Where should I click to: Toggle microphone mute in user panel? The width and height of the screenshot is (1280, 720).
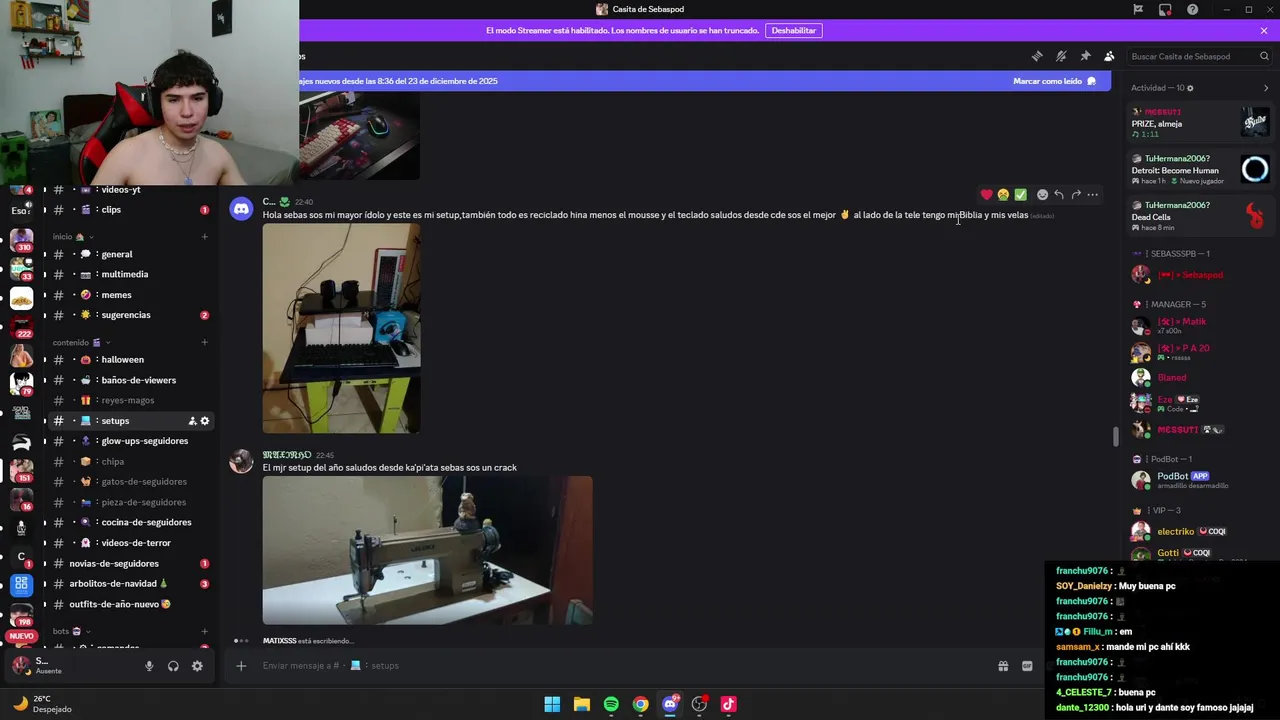pos(149,666)
